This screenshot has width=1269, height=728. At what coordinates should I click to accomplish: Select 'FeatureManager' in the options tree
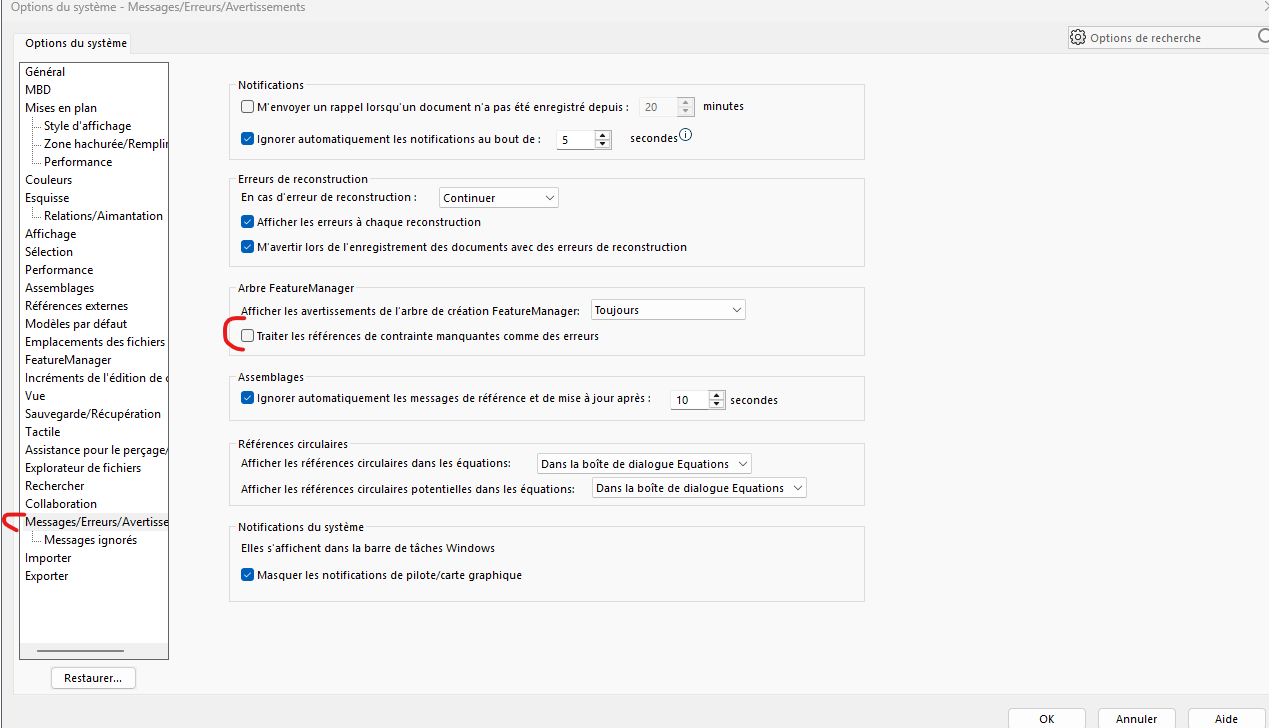[68, 360]
